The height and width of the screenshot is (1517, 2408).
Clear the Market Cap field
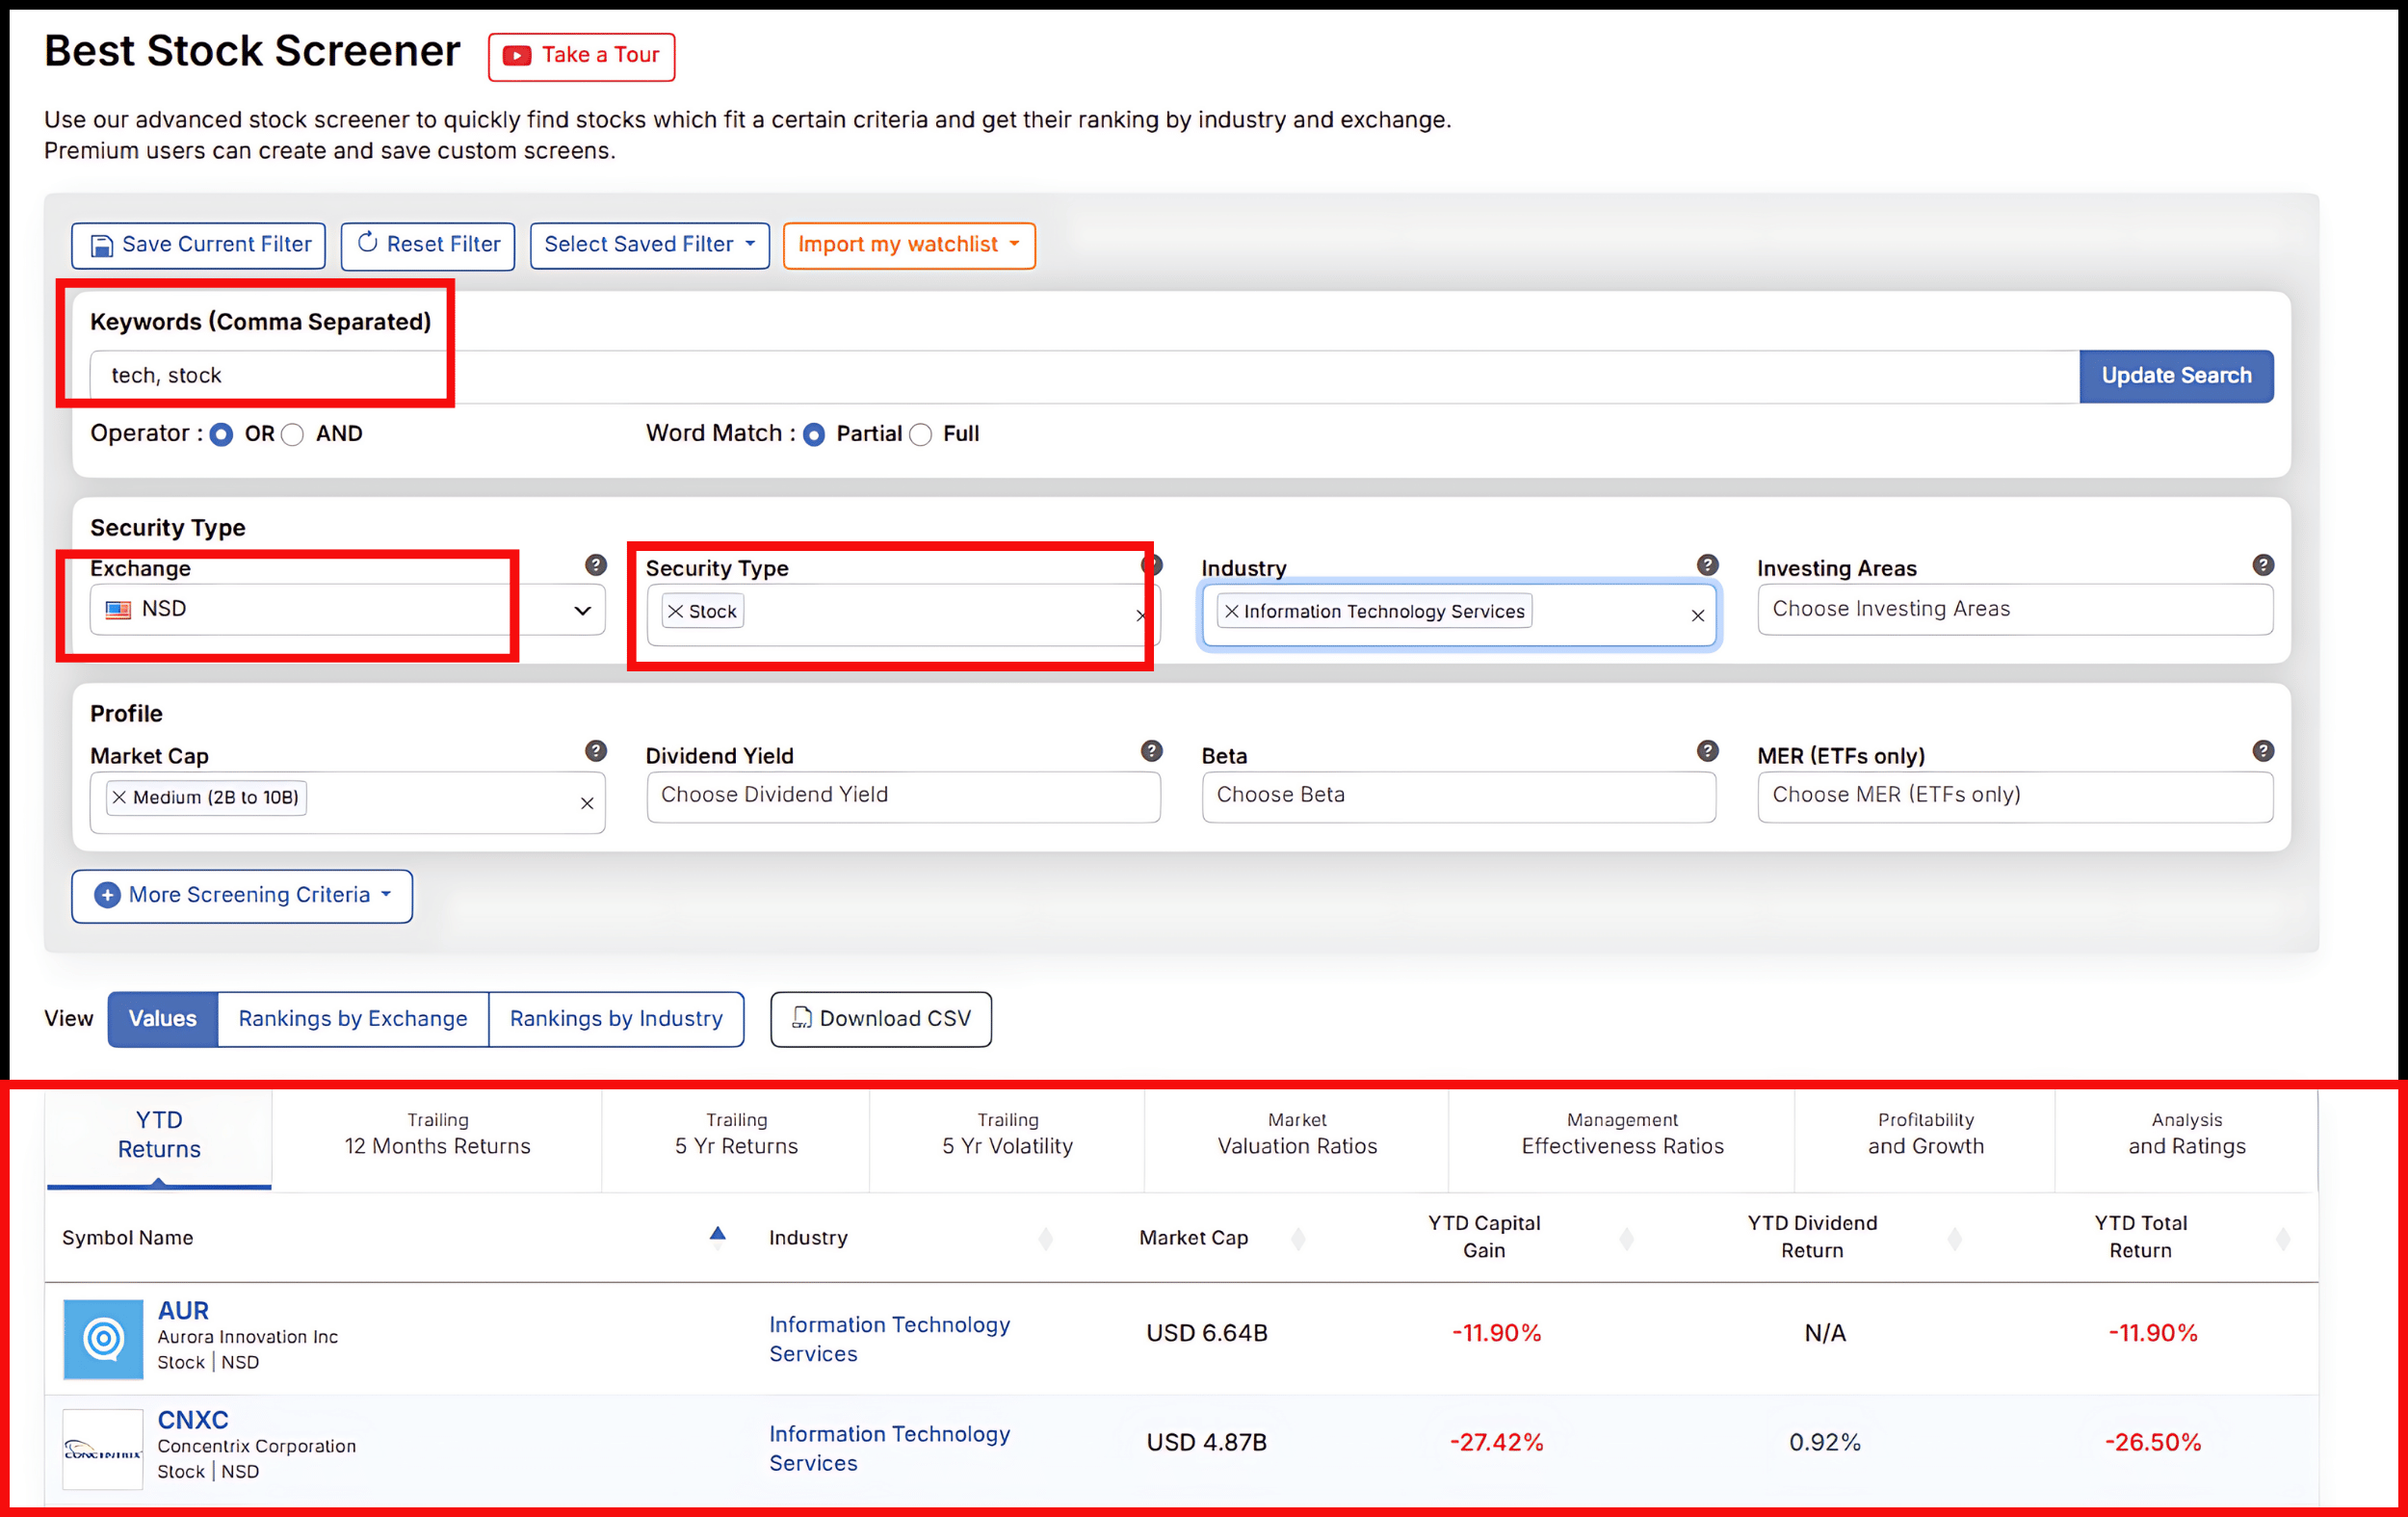tap(587, 804)
